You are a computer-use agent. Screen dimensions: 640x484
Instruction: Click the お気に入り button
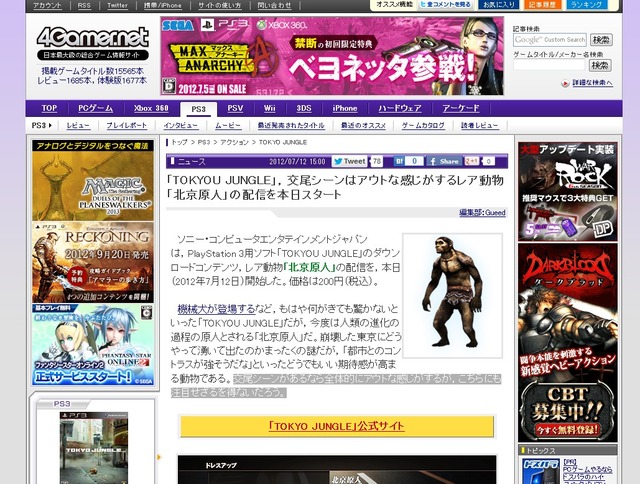[499, 4]
